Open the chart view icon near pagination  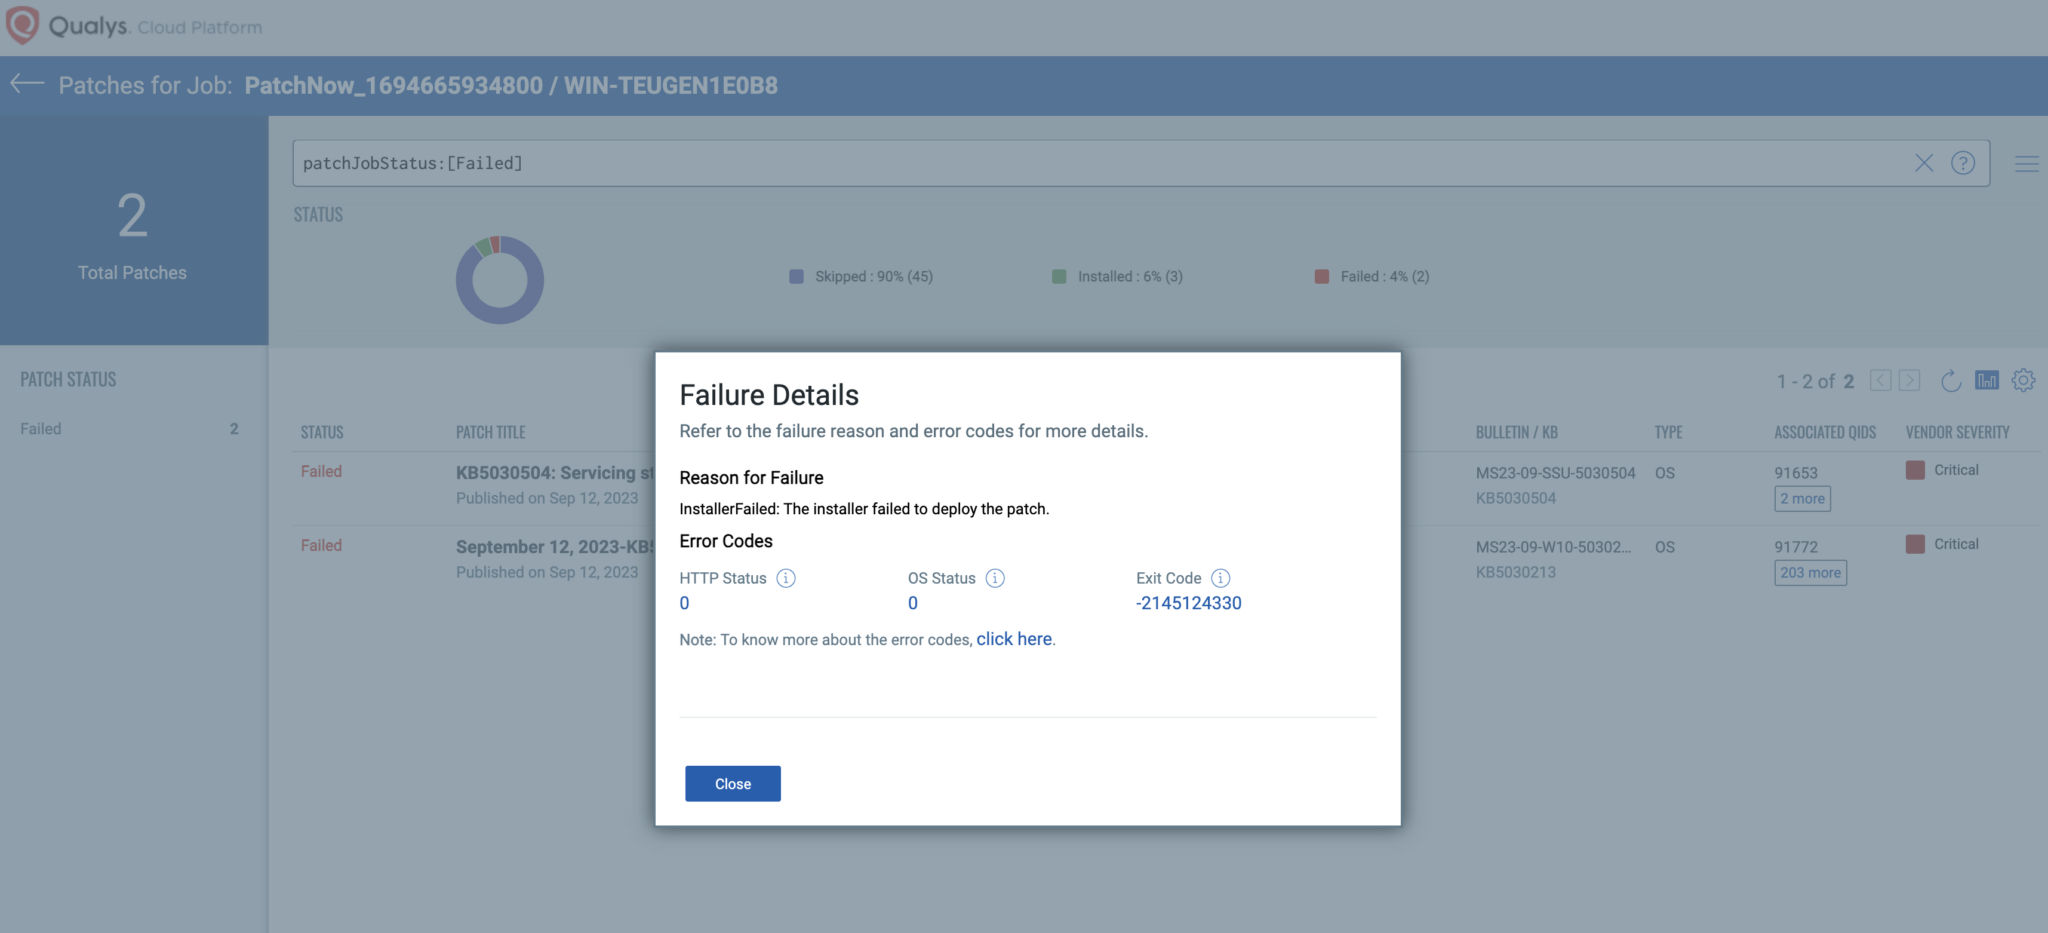pyautogui.click(x=1986, y=380)
